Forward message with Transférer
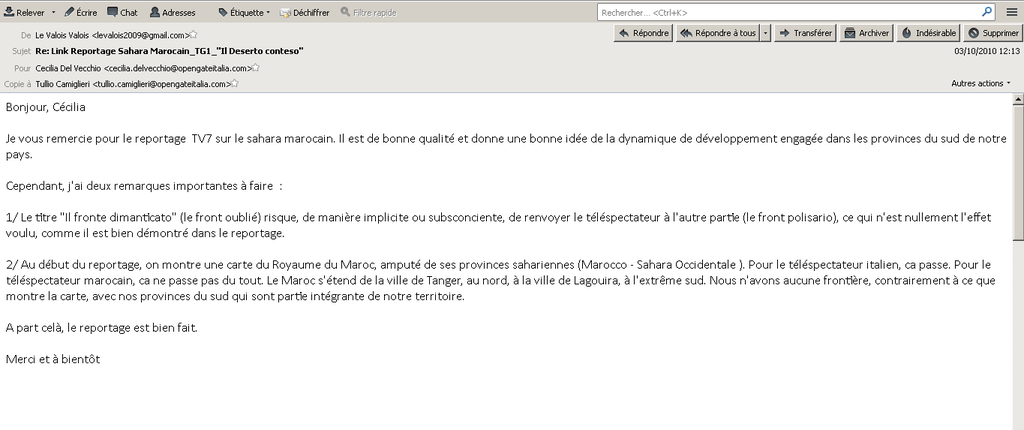 click(805, 33)
